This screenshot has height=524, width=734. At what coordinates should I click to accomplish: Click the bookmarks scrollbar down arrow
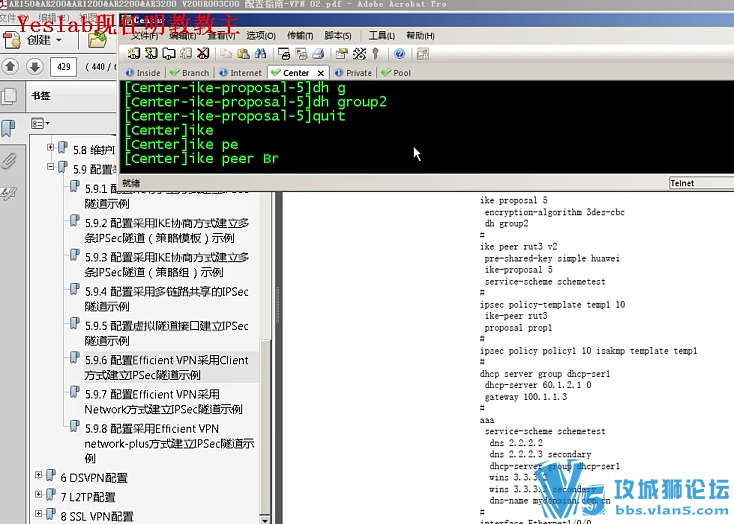point(264,520)
